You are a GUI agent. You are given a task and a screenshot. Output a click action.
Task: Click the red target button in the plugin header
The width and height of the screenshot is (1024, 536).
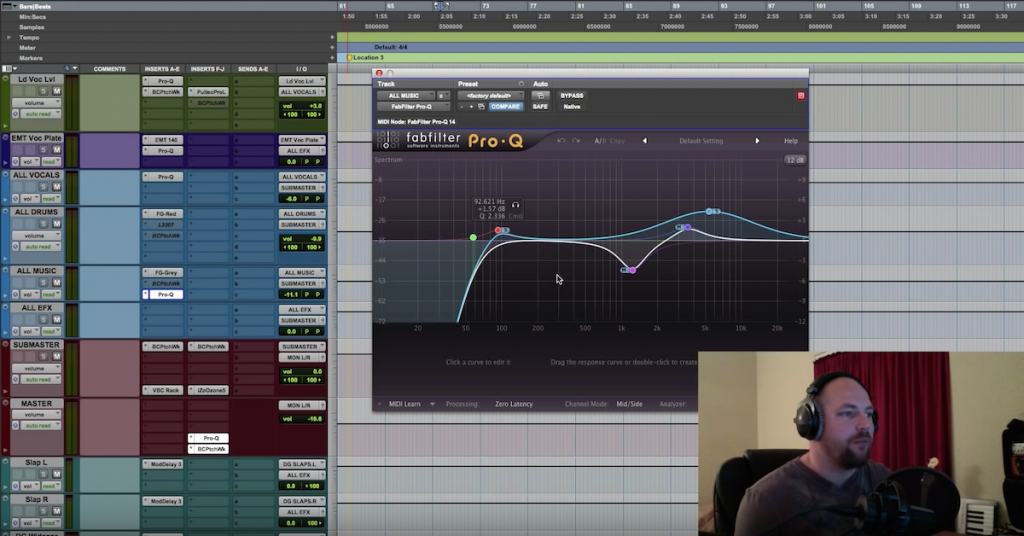(801, 95)
